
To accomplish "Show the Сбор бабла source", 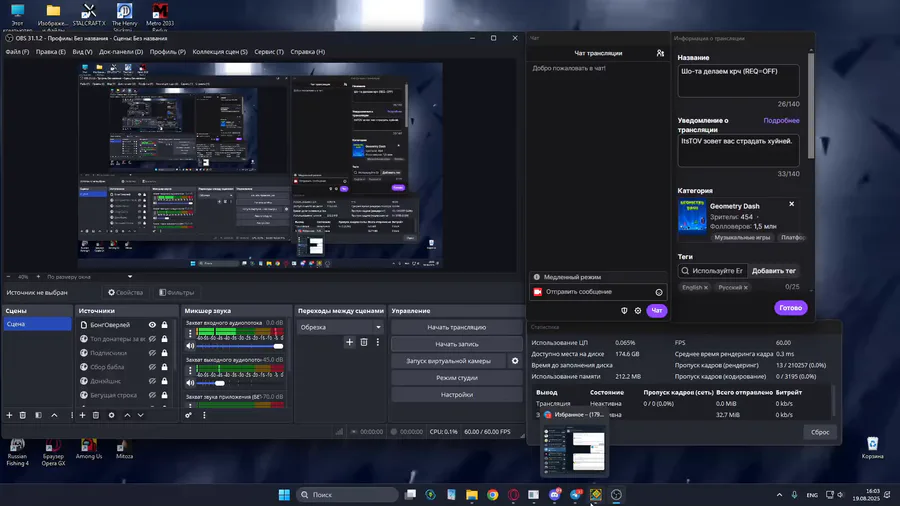I will 152,367.
